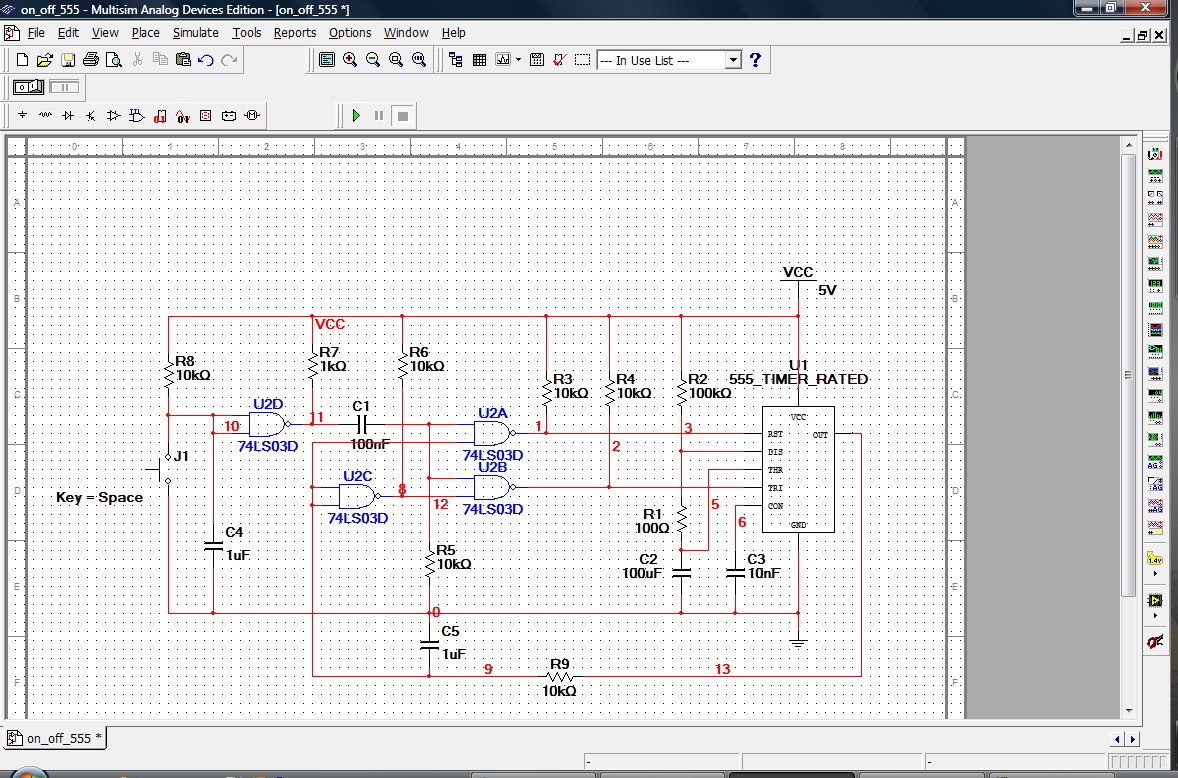Open the Simulate menu

click(195, 33)
